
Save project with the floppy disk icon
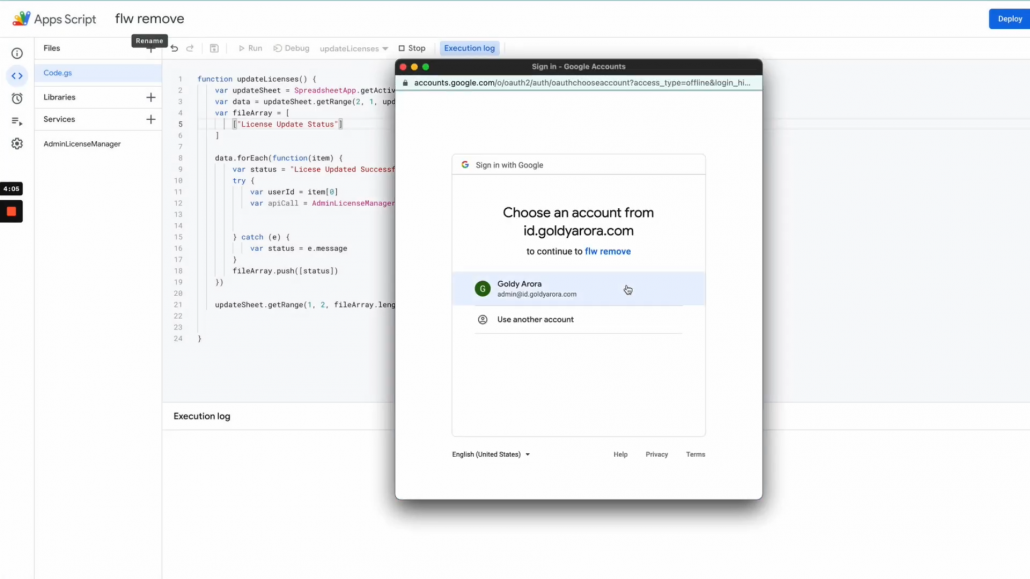[214, 48]
